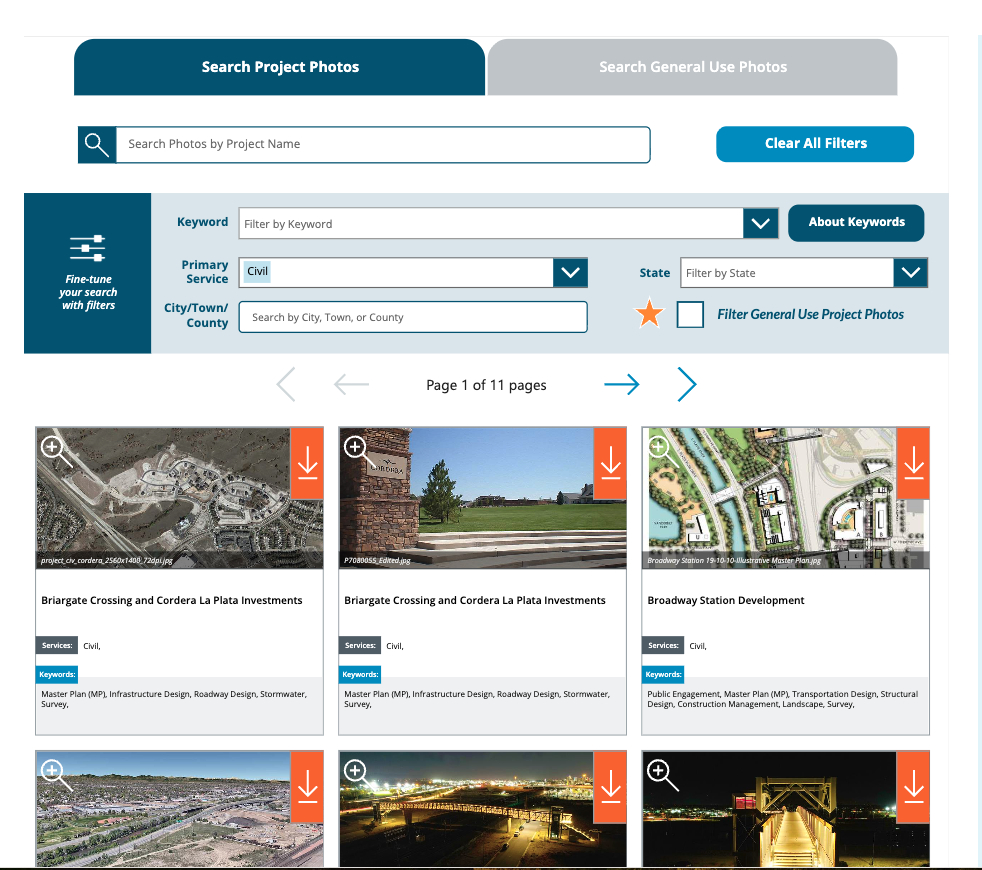This screenshot has width=982, height=870.
Task: Zoom into the Cordera aerial project photo
Action: coord(56,452)
